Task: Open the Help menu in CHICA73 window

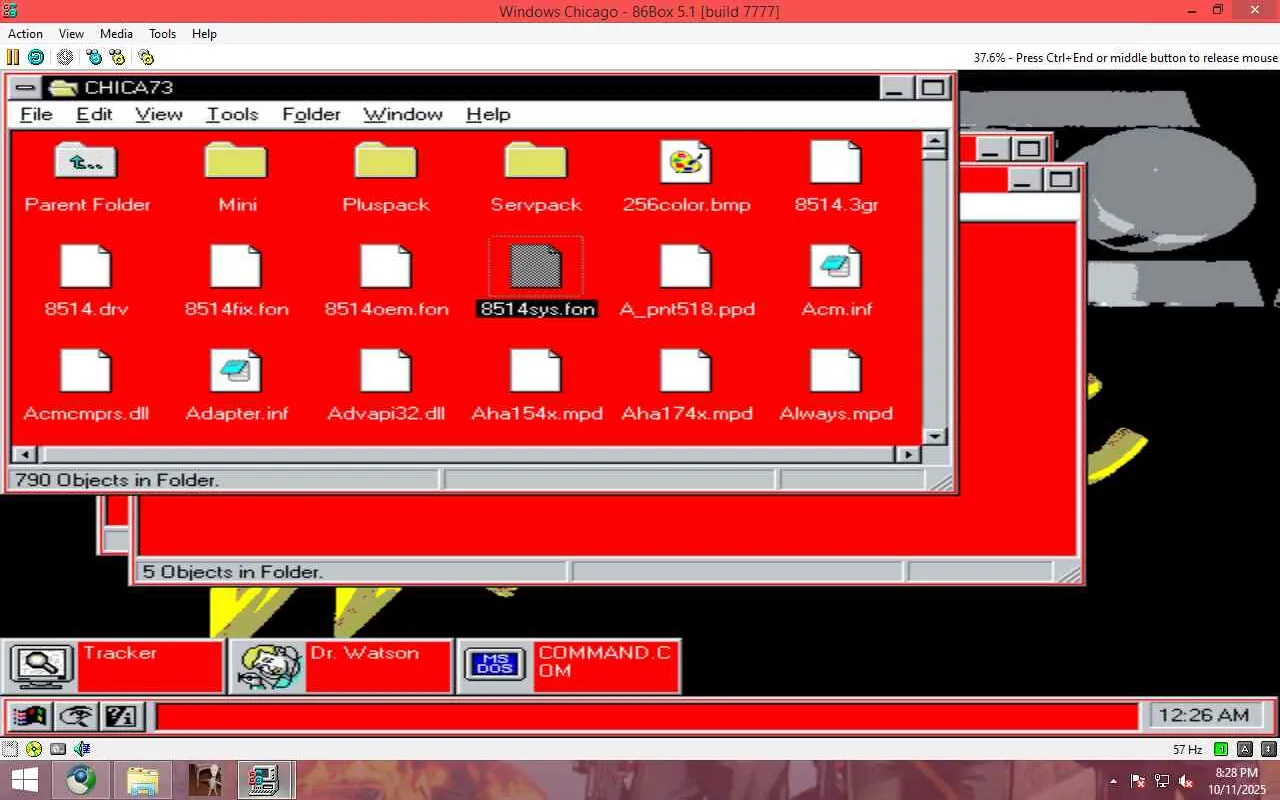Action: [x=488, y=114]
